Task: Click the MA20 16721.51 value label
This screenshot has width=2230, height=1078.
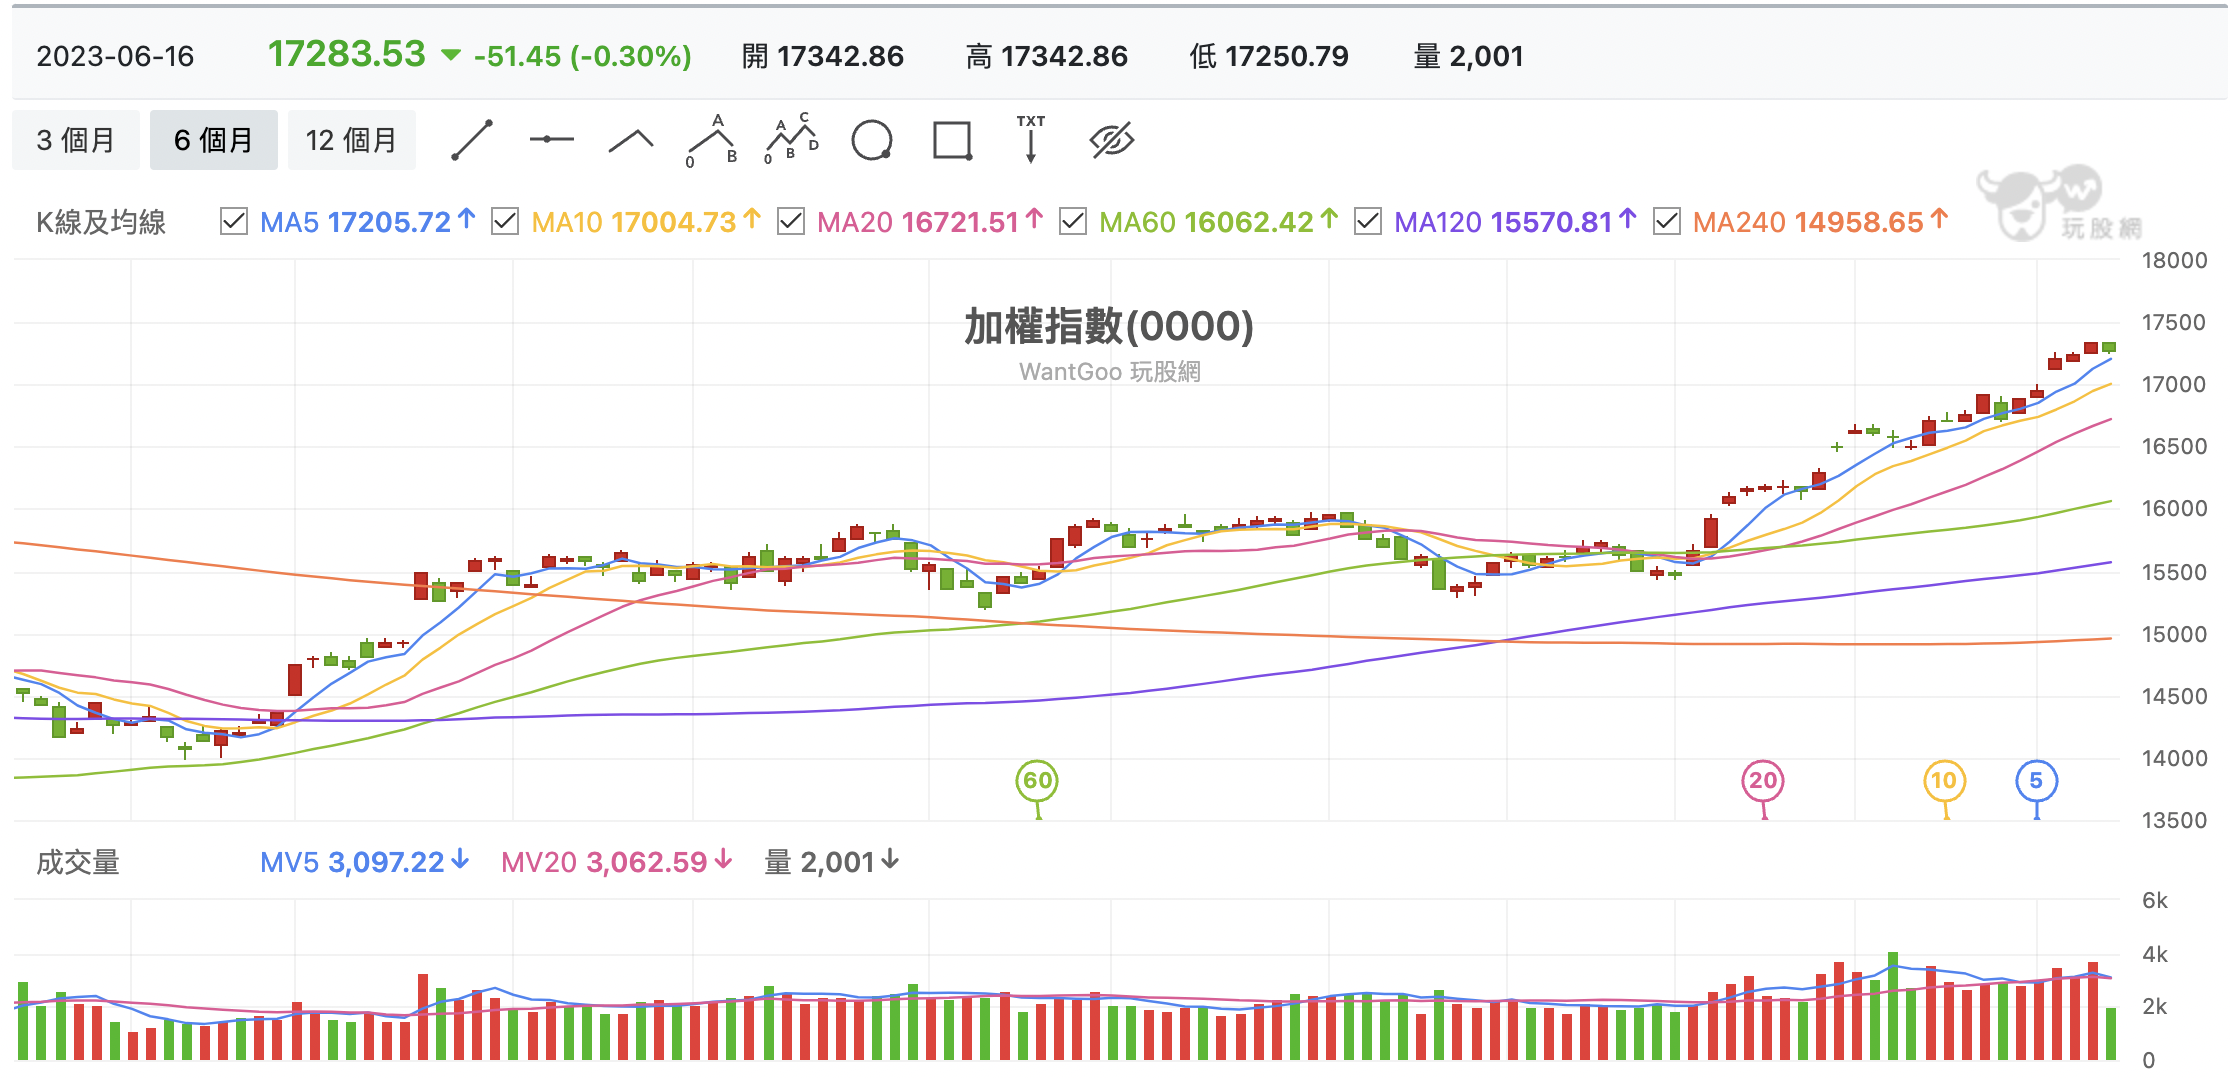Action: (930, 222)
